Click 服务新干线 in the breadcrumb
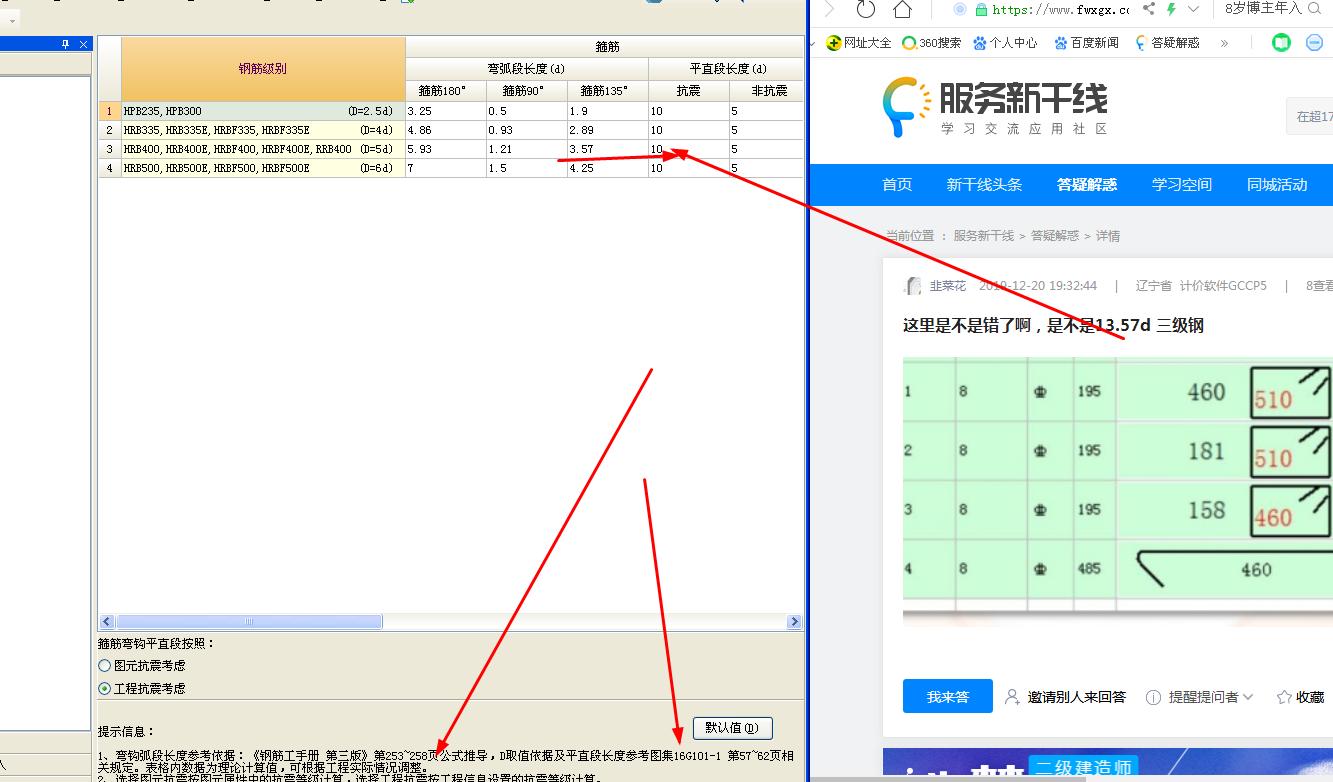Viewport: 1333px width, 782px height. pos(983,236)
